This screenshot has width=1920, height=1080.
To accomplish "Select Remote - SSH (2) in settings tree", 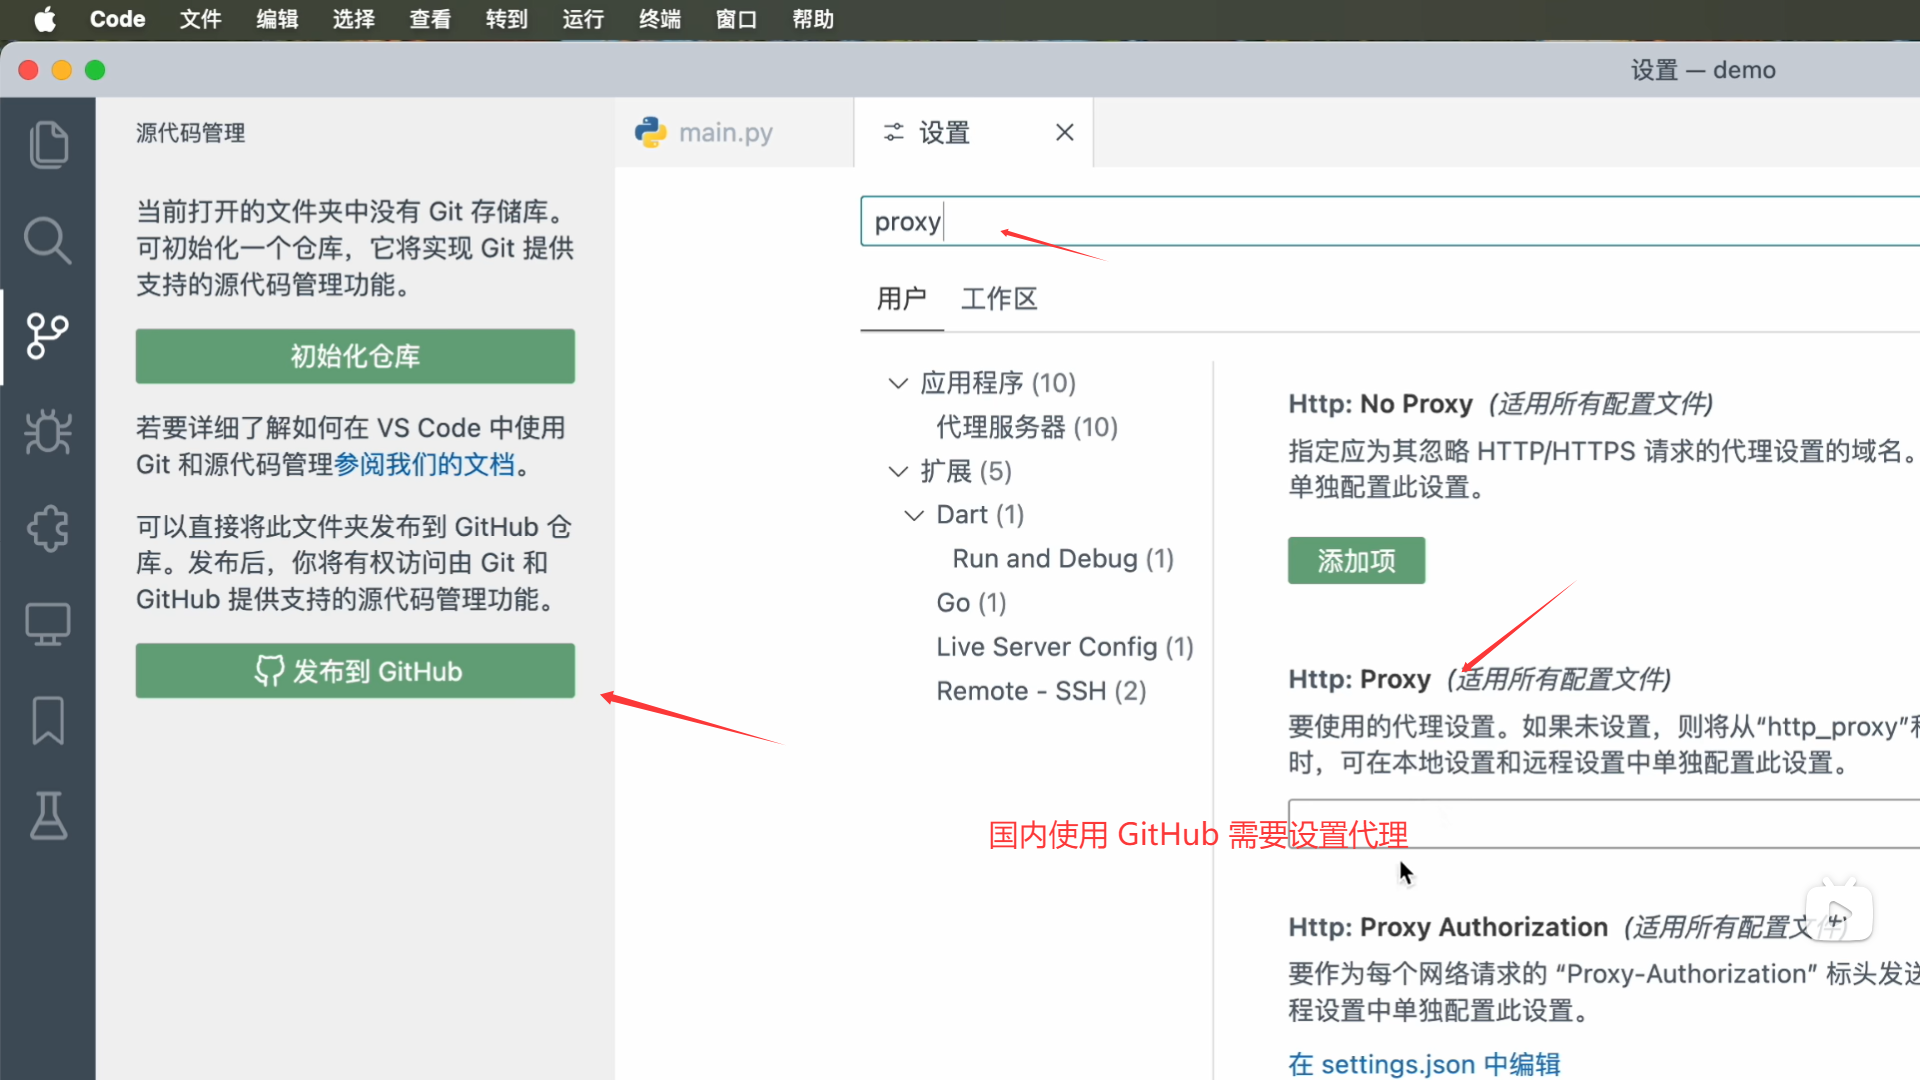I will pos(1040,691).
